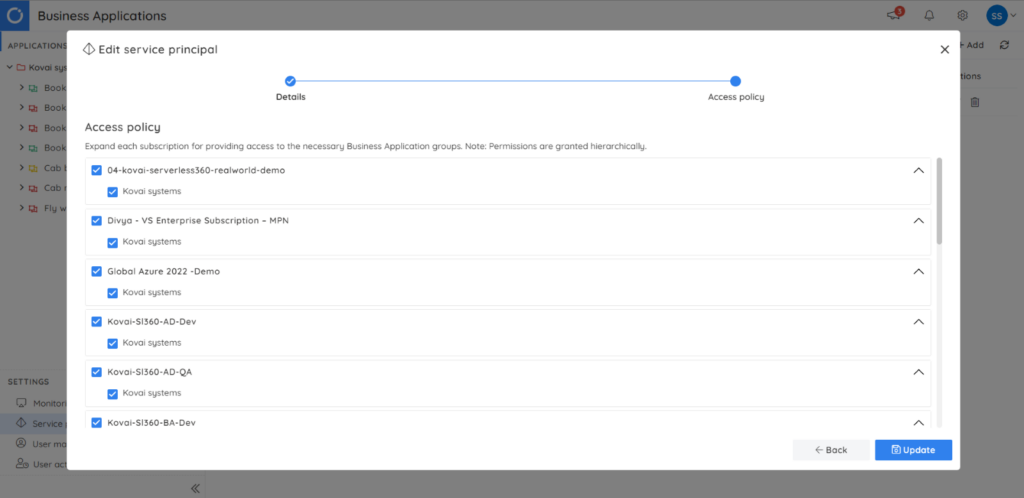Click the Update button

pyautogui.click(x=913, y=450)
